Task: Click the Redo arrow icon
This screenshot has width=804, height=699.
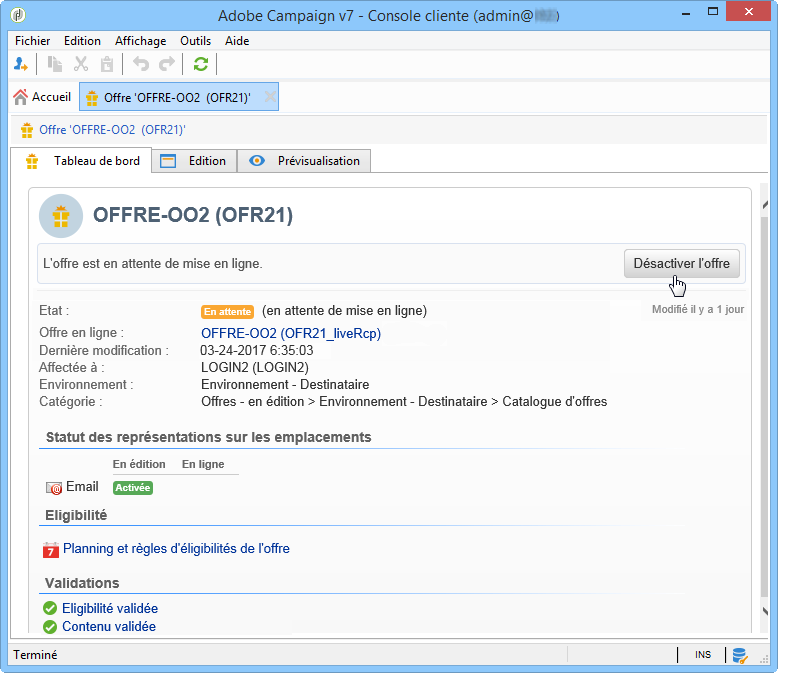Action: [x=167, y=64]
